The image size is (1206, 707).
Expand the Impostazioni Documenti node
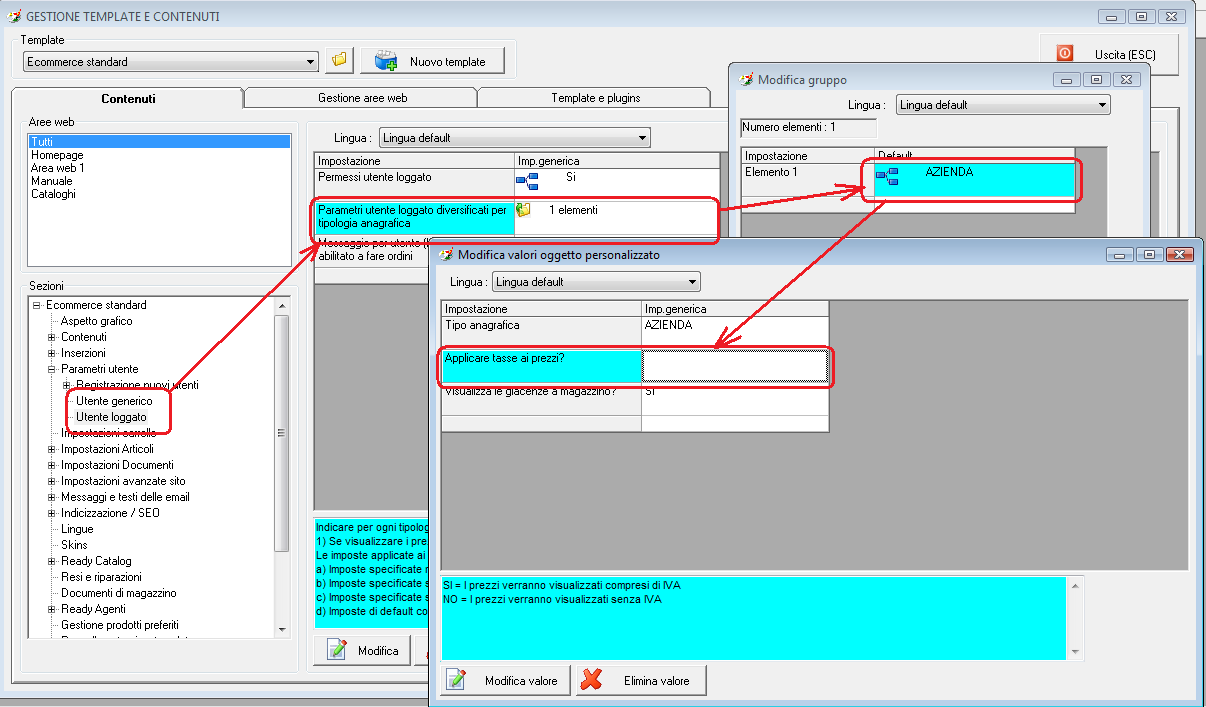(52, 465)
